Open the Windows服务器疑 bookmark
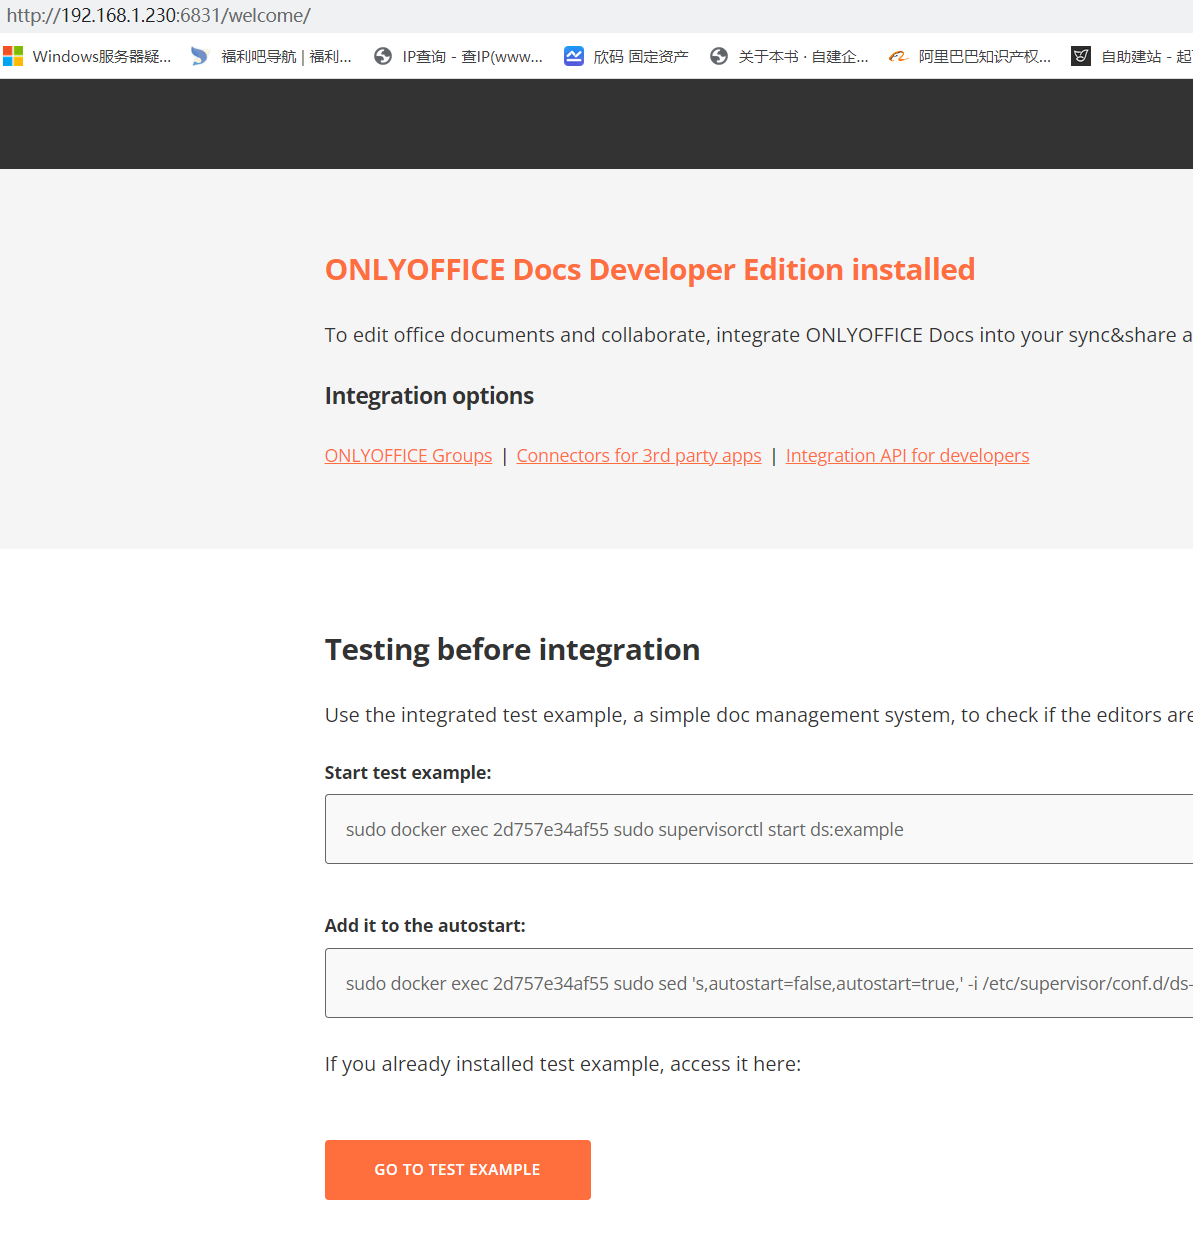This screenshot has height=1235, width=1193. pos(102,57)
